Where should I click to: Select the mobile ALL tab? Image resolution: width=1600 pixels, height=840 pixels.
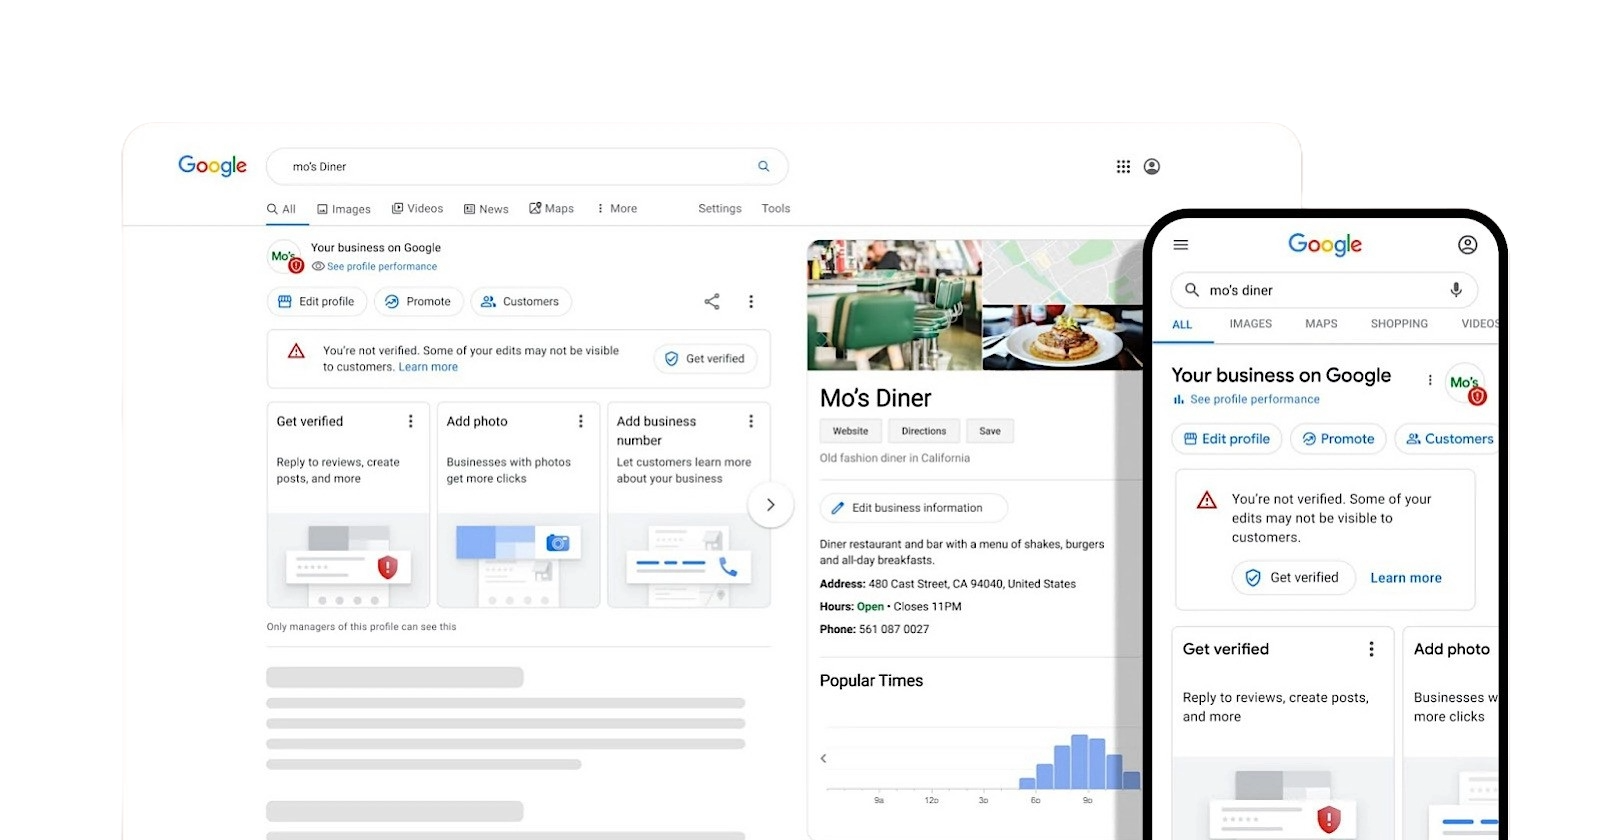(1182, 325)
